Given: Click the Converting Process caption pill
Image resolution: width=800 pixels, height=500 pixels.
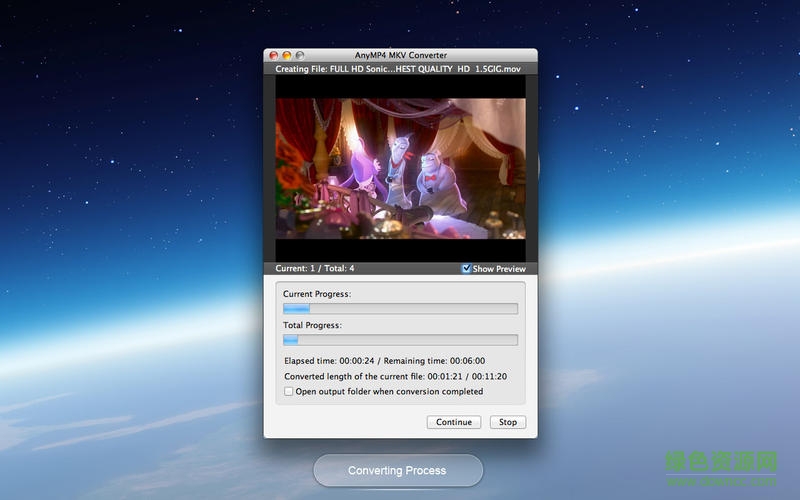Looking at the screenshot, I should [397, 470].
